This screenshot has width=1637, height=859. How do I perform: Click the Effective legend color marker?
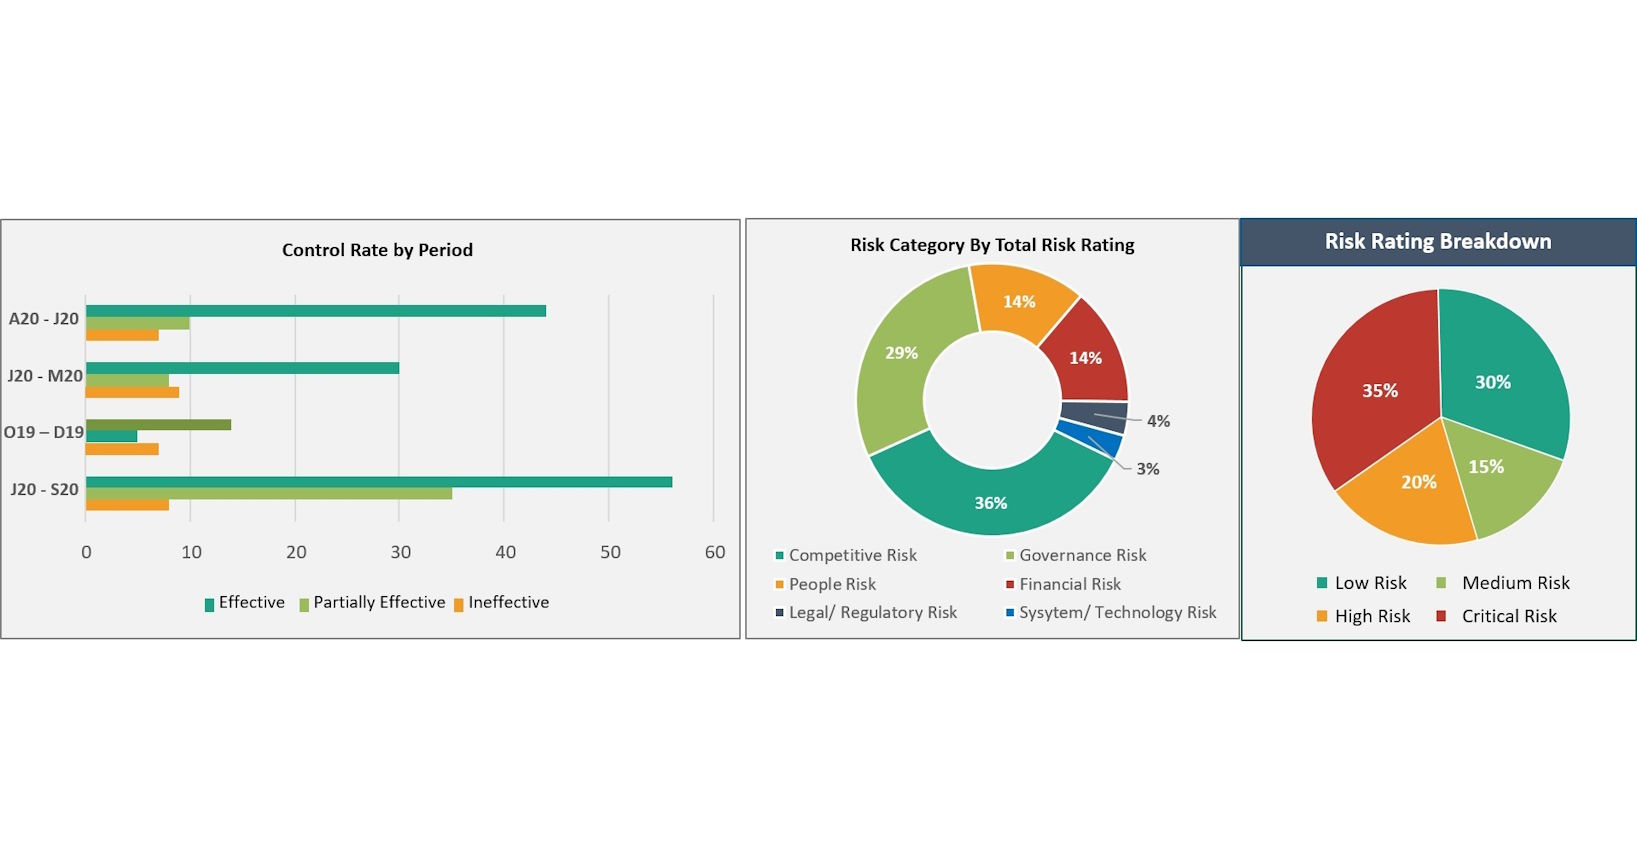coord(209,604)
